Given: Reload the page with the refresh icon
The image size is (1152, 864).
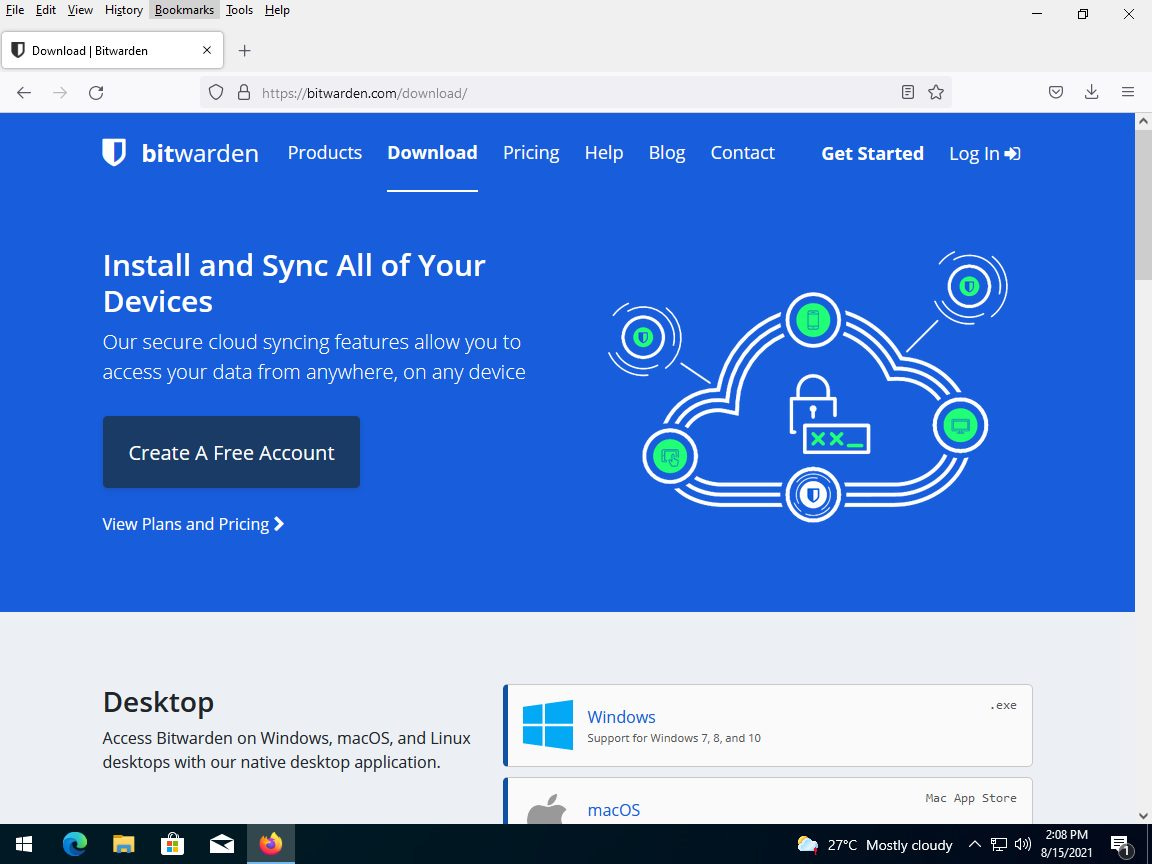Looking at the screenshot, I should pos(96,93).
